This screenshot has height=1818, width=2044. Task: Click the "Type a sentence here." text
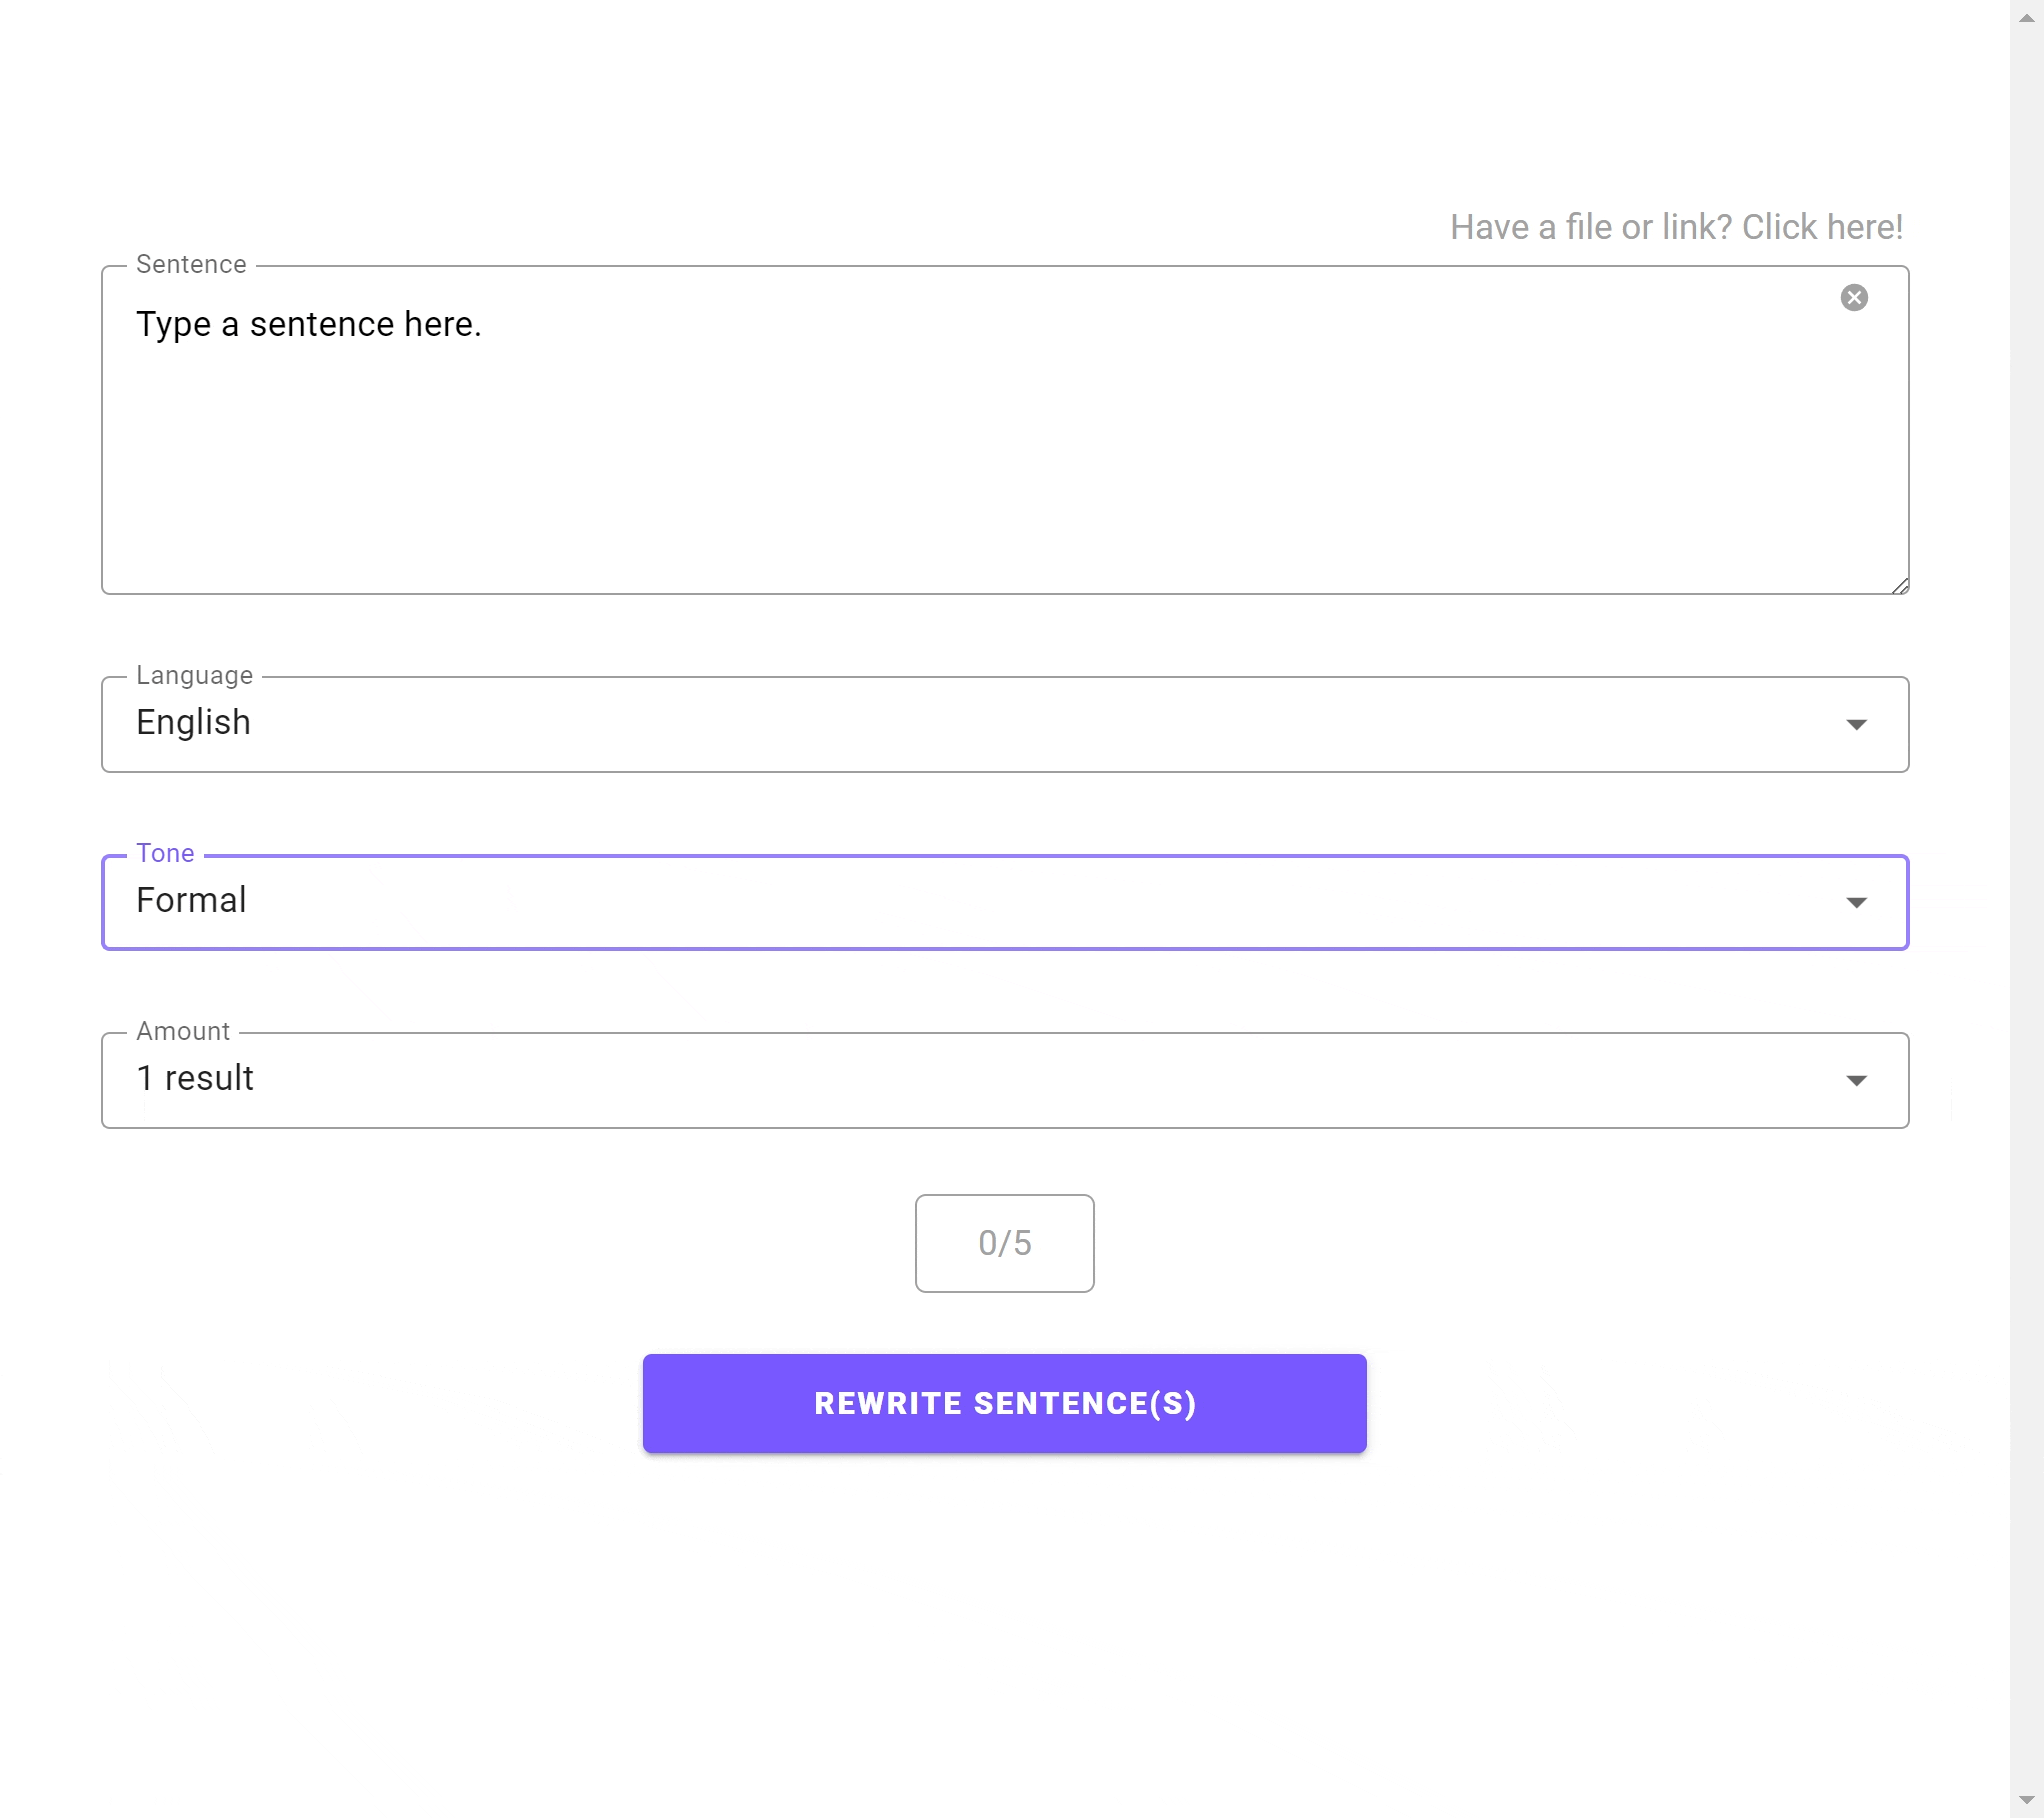tap(308, 324)
